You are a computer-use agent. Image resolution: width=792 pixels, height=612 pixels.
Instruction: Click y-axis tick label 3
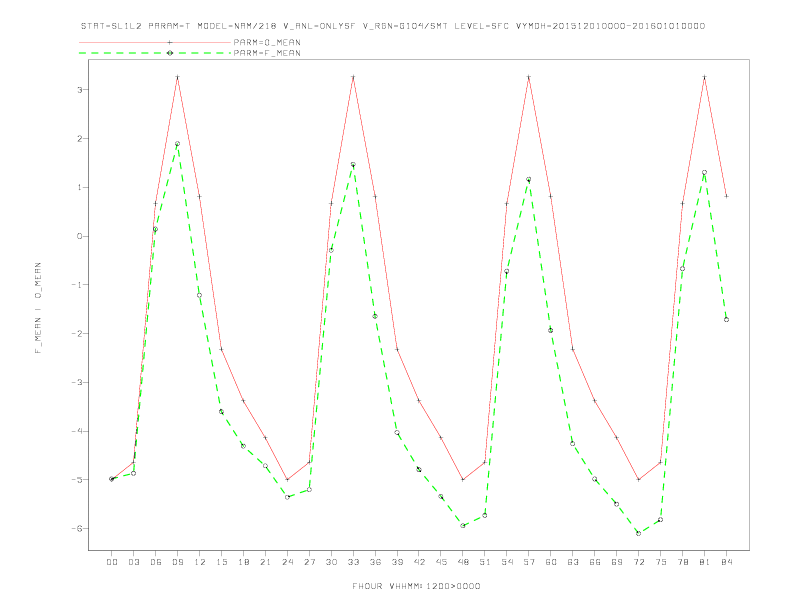(80, 90)
